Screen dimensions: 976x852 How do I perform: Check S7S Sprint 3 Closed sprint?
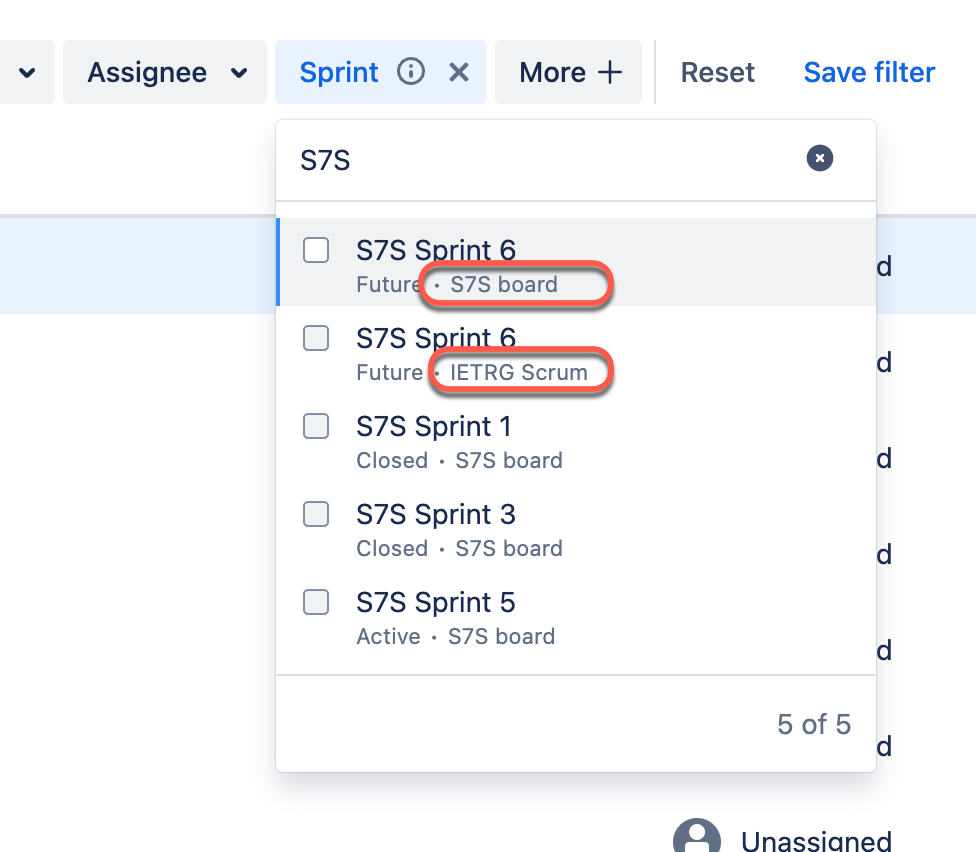315,514
